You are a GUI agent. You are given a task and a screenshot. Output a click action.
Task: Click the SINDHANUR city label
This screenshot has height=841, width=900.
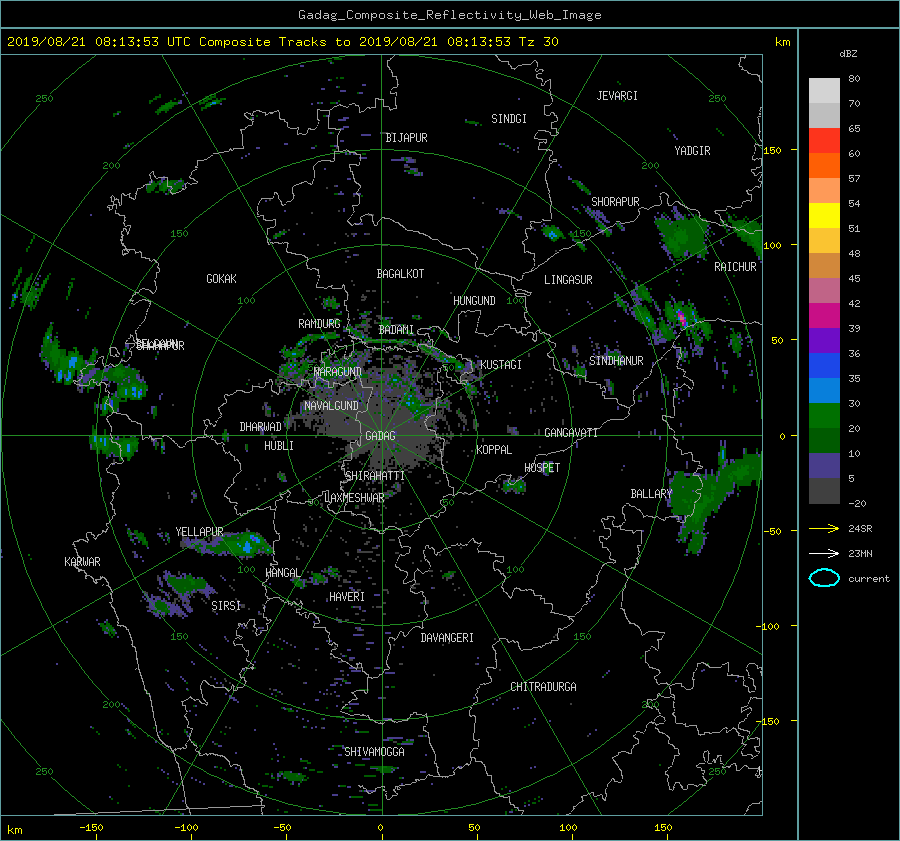pyautogui.click(x=616, y=361)
